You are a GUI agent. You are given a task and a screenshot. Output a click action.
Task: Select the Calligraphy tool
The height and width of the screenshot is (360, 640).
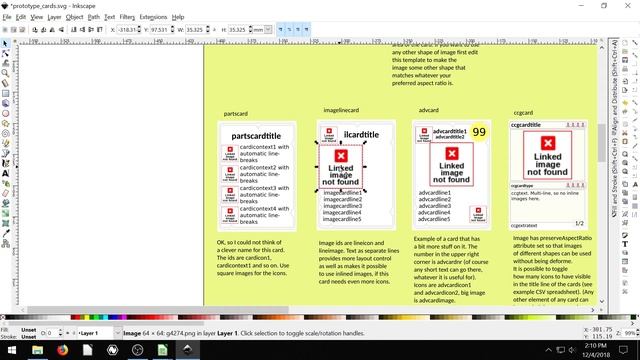[5, 163]
